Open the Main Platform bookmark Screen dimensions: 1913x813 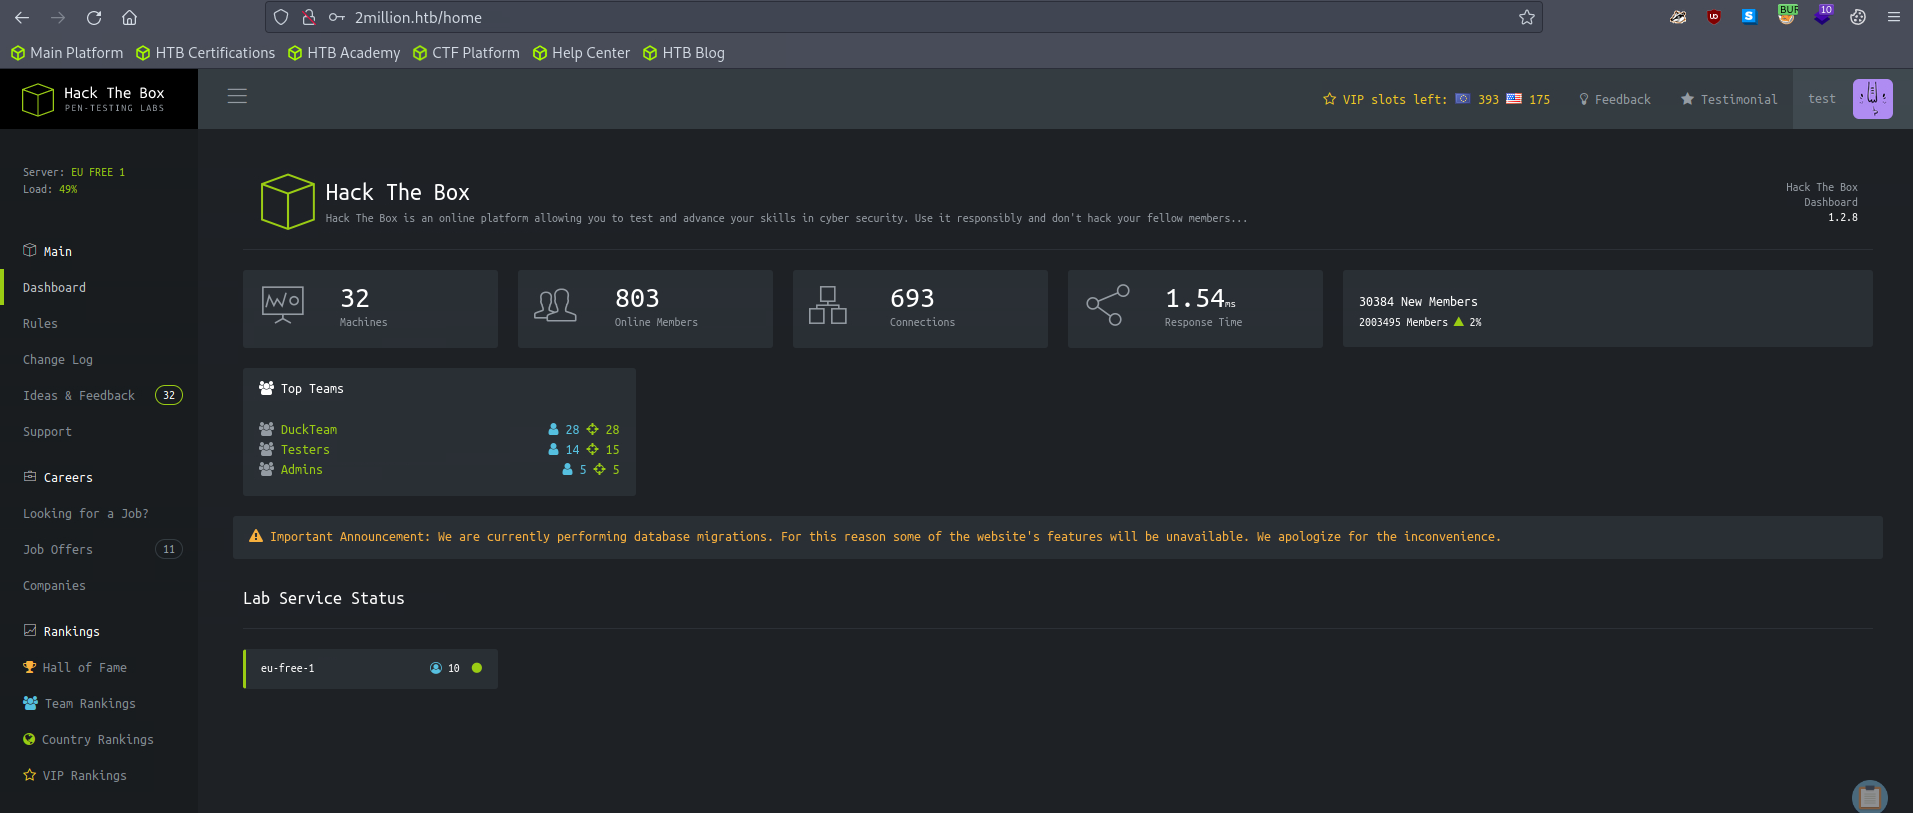pos(67,53)
